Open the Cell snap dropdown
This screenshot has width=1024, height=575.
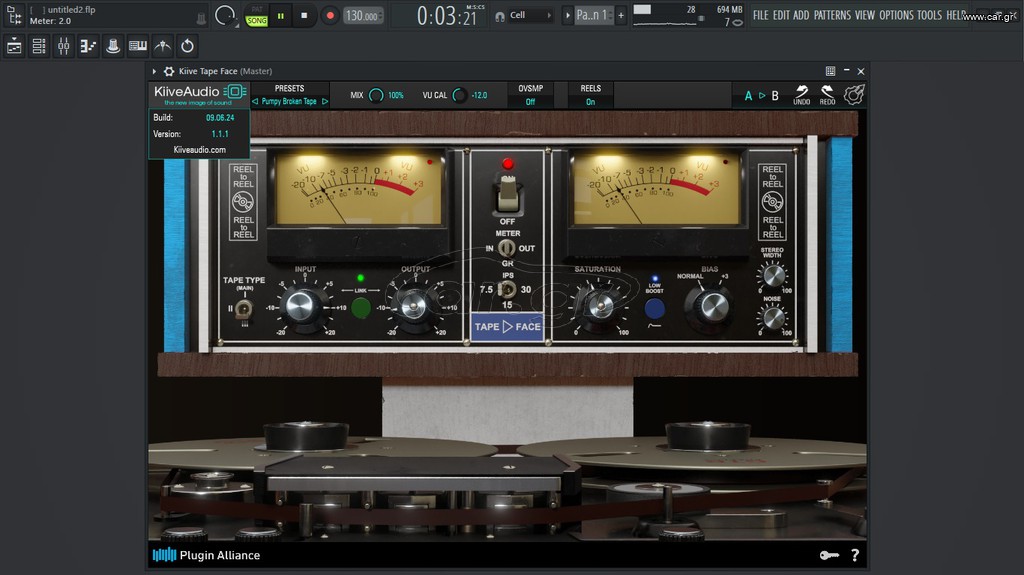(x=530, y=15)
